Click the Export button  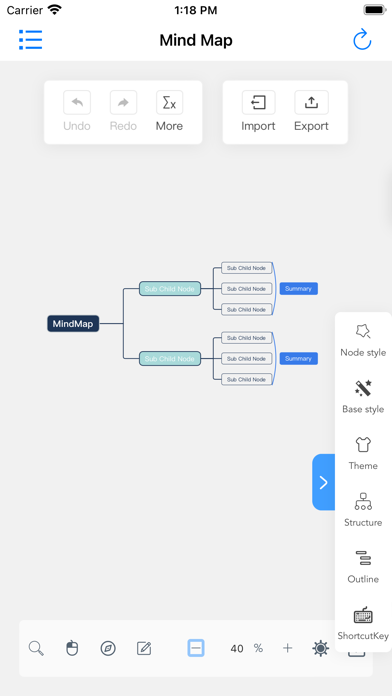311,111
